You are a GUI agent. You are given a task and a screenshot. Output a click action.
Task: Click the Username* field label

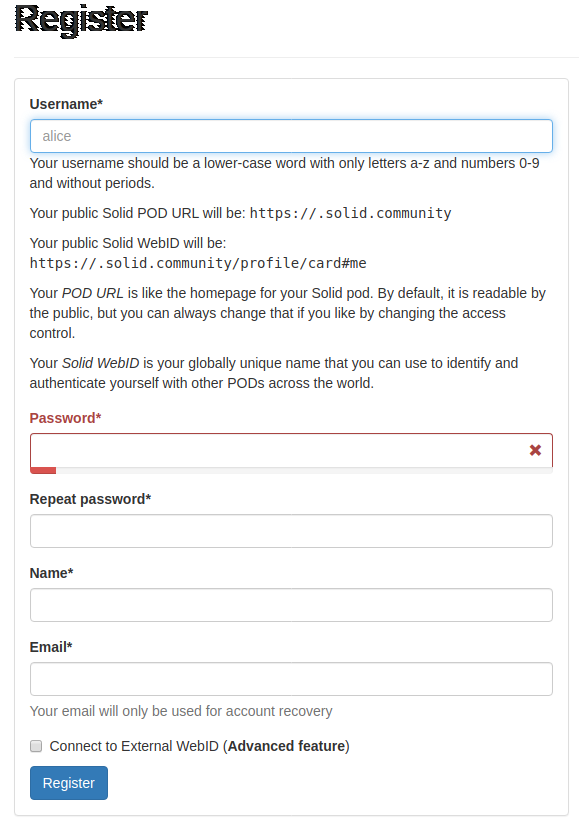tap(66, 104)
